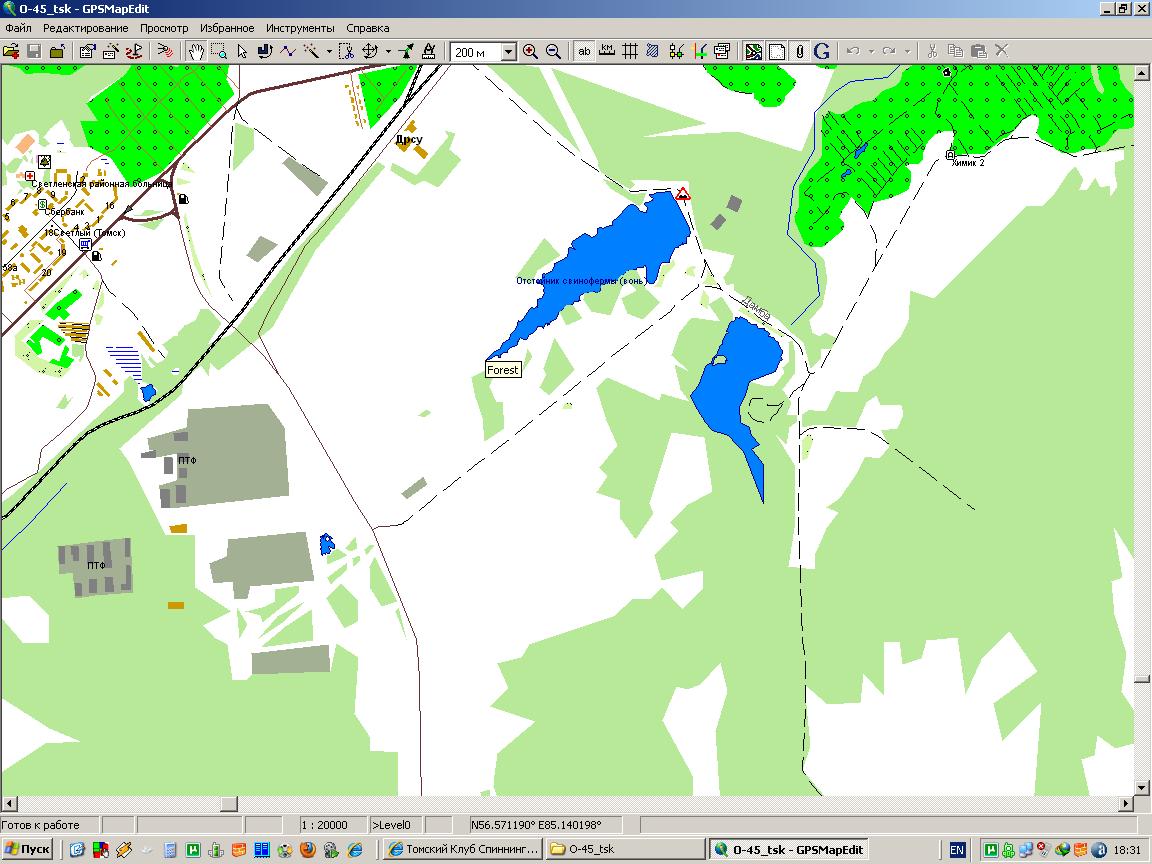
Task: Click the open file folder icon
Action: pos(11,51)
